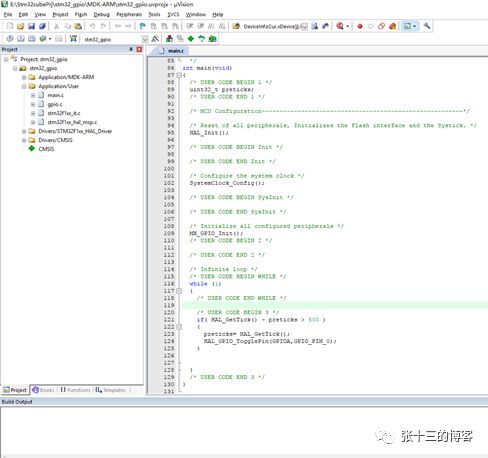Switch to the Functions panel tab
The height and width of the screenshot is (458, 488).
pos(75,390)
